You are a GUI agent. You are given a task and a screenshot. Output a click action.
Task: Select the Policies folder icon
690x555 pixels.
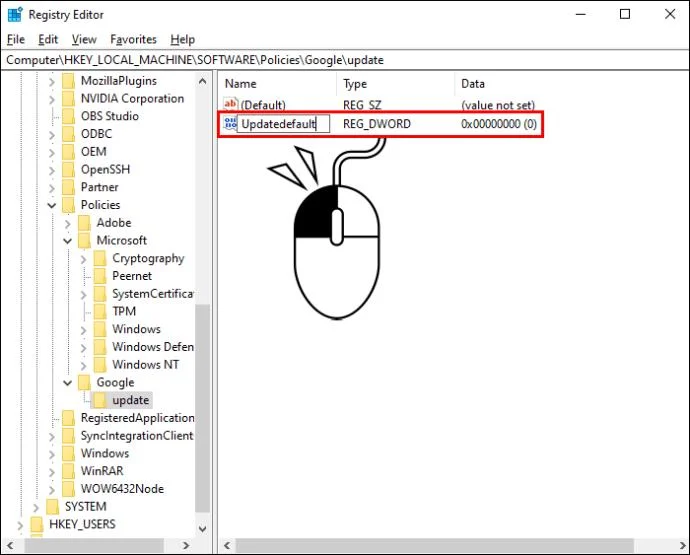(69, 205)
